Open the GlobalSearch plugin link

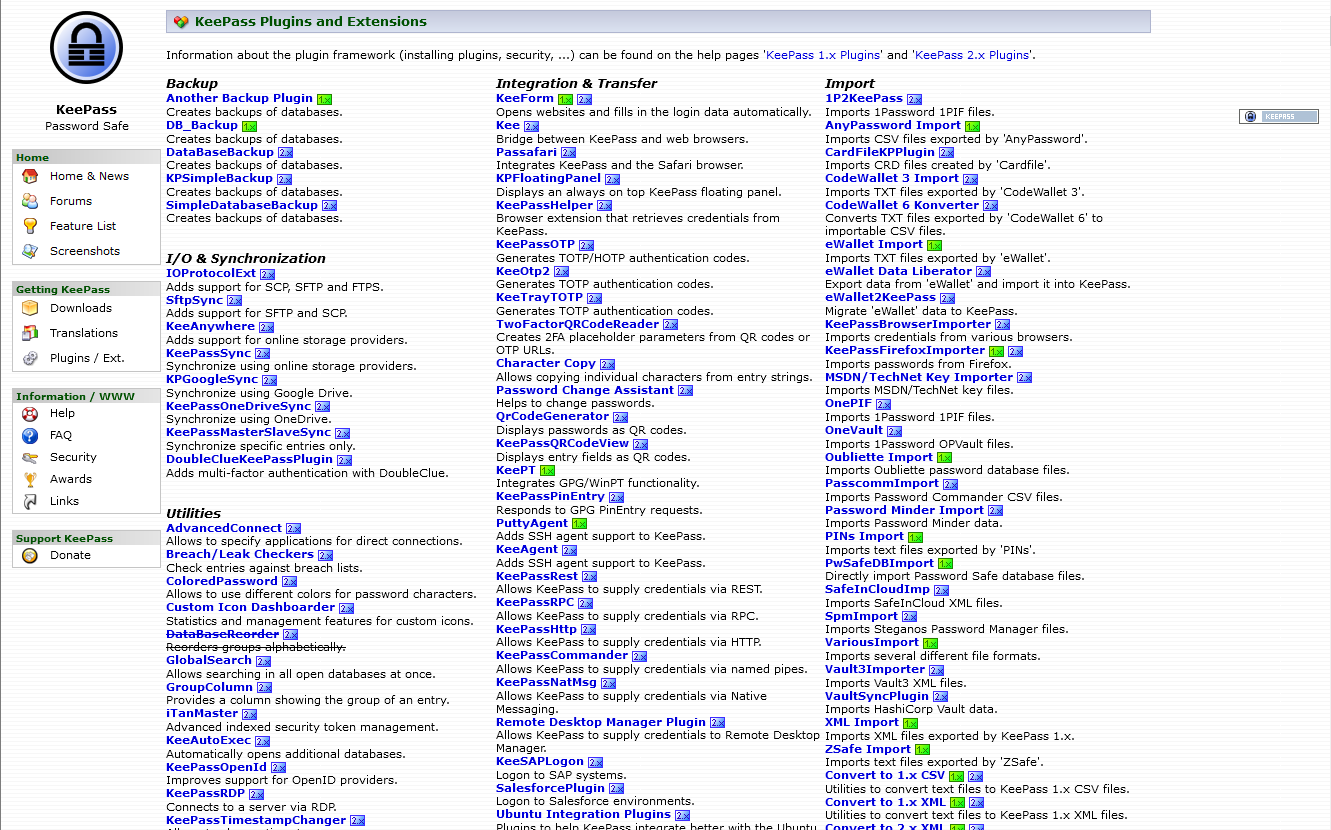point(209,660)
